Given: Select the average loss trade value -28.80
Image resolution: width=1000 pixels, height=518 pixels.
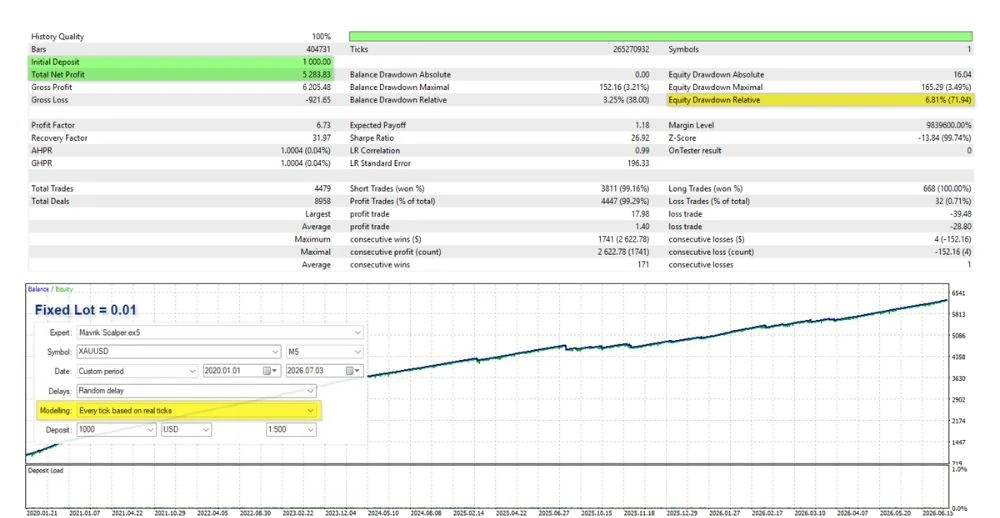Looking at the screenshot, I should point(960,227).
